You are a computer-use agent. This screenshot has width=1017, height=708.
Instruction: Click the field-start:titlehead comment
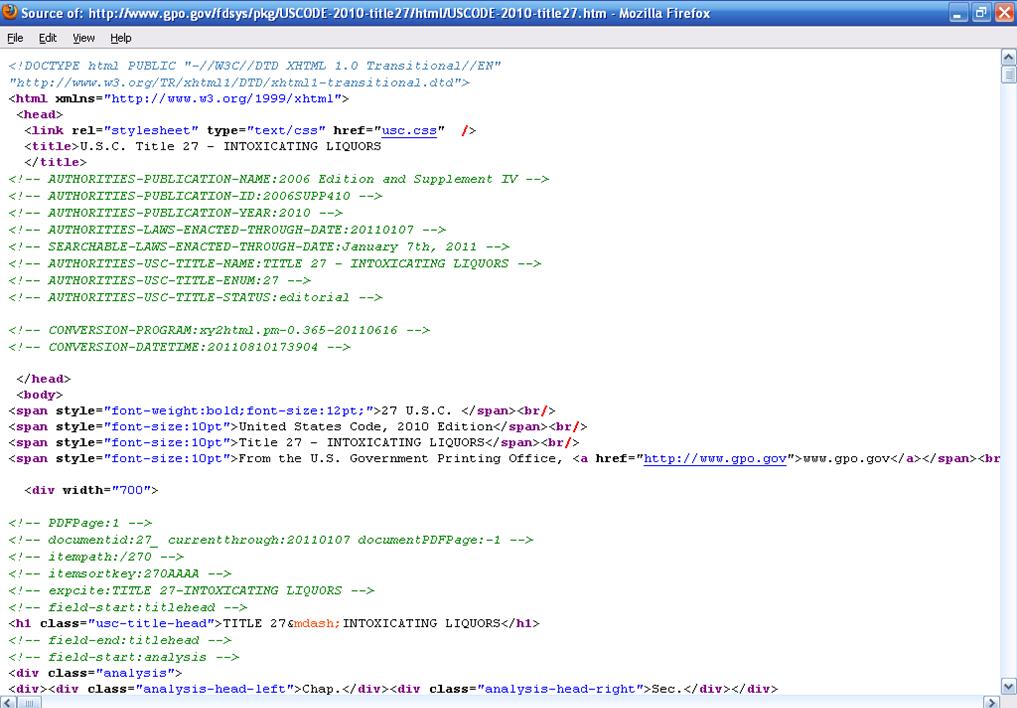(128, 607)
